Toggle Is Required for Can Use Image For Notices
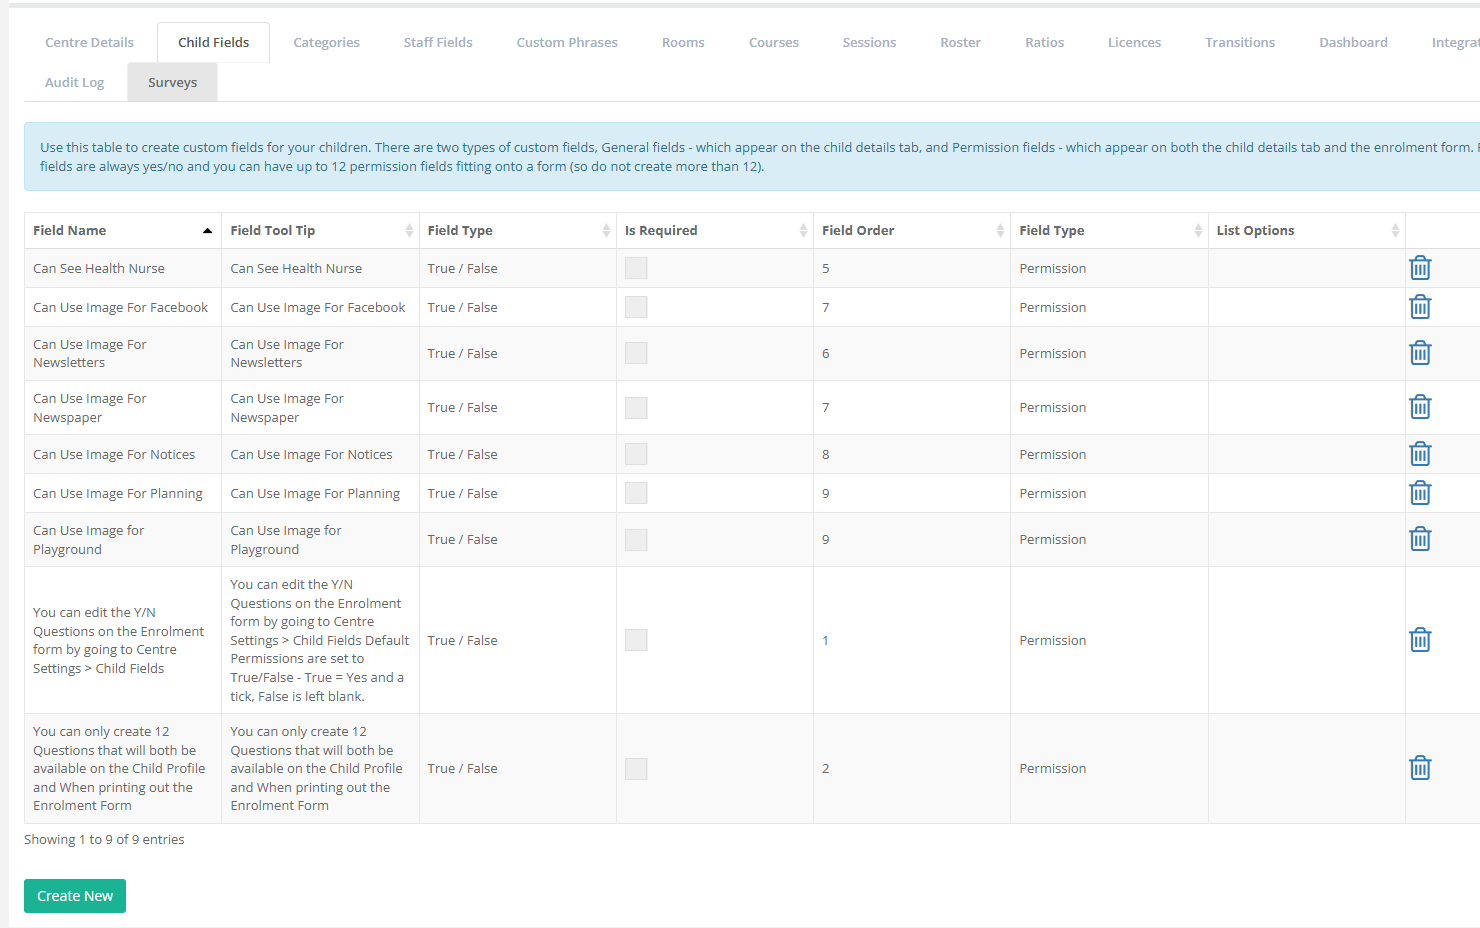 point(636,454)
